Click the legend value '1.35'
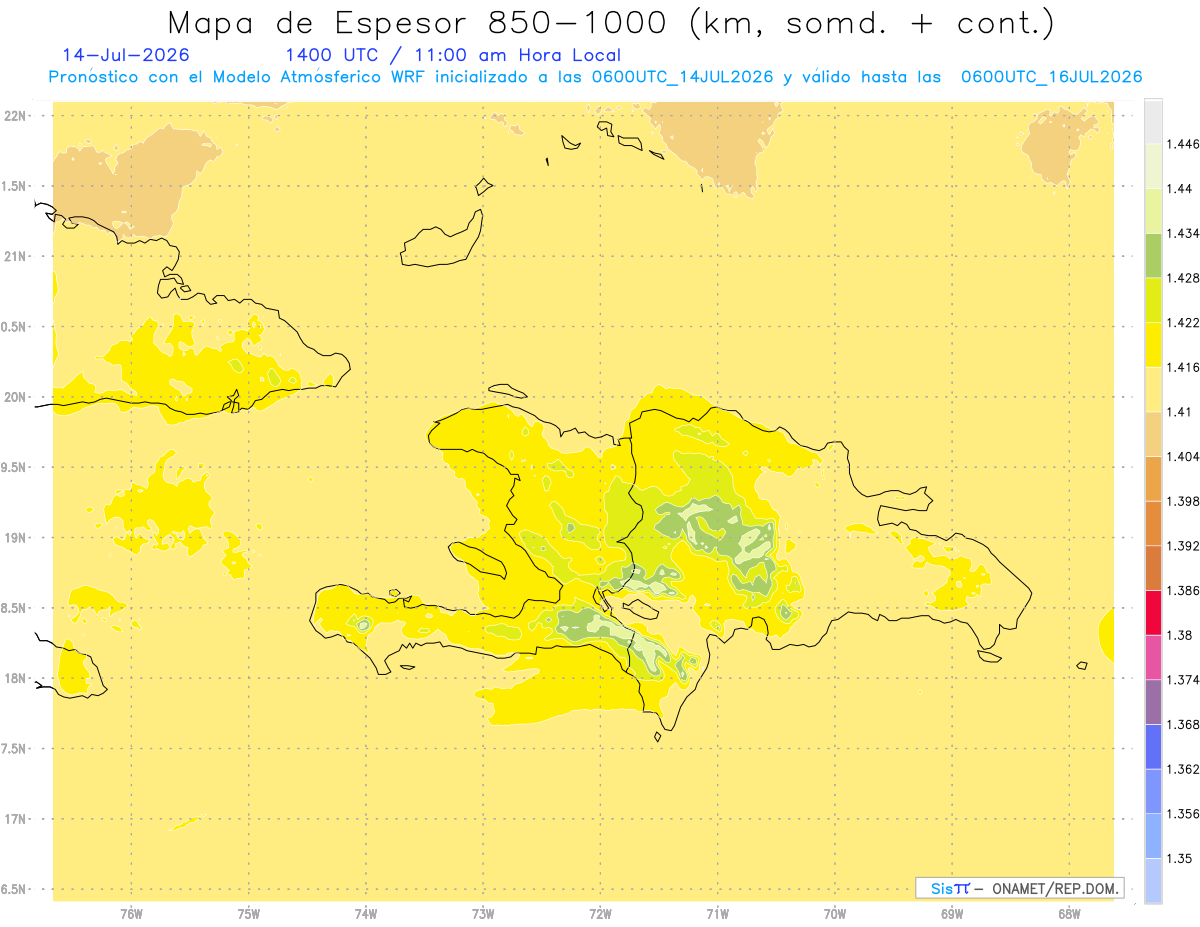This screenshot has height=927, width=1200. [1180, 859]
